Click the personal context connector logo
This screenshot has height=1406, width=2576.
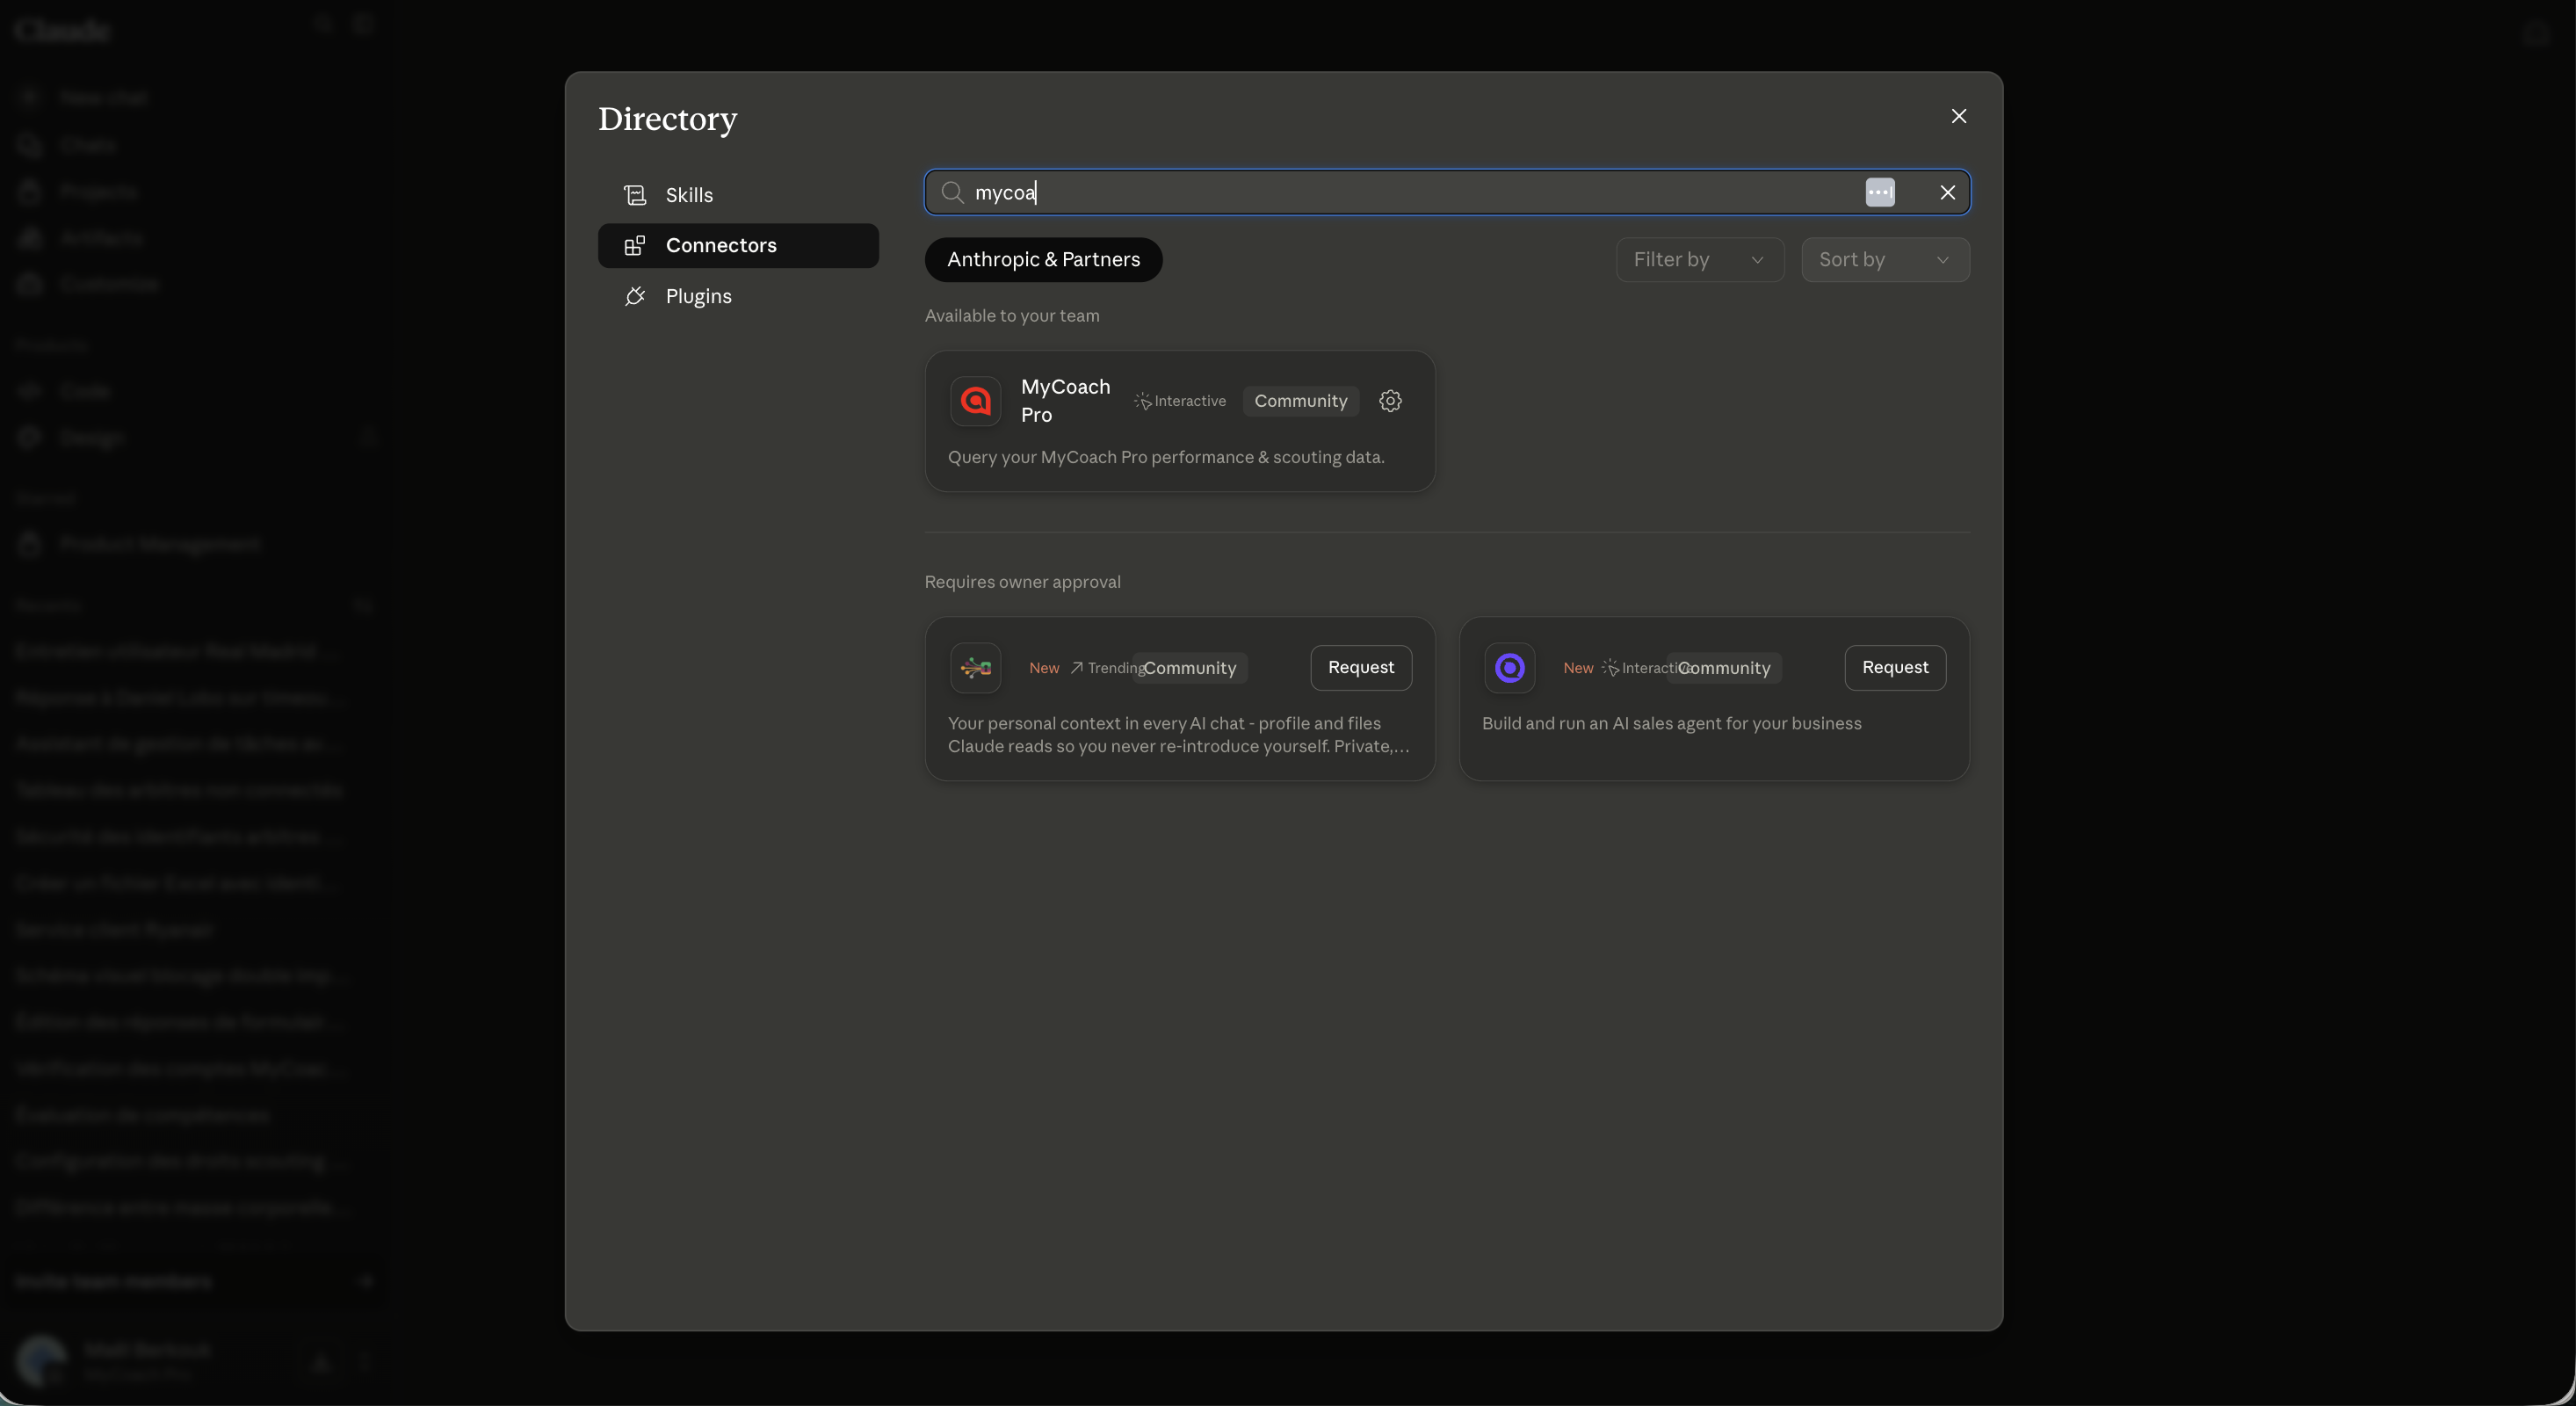(x=975, y=667)
